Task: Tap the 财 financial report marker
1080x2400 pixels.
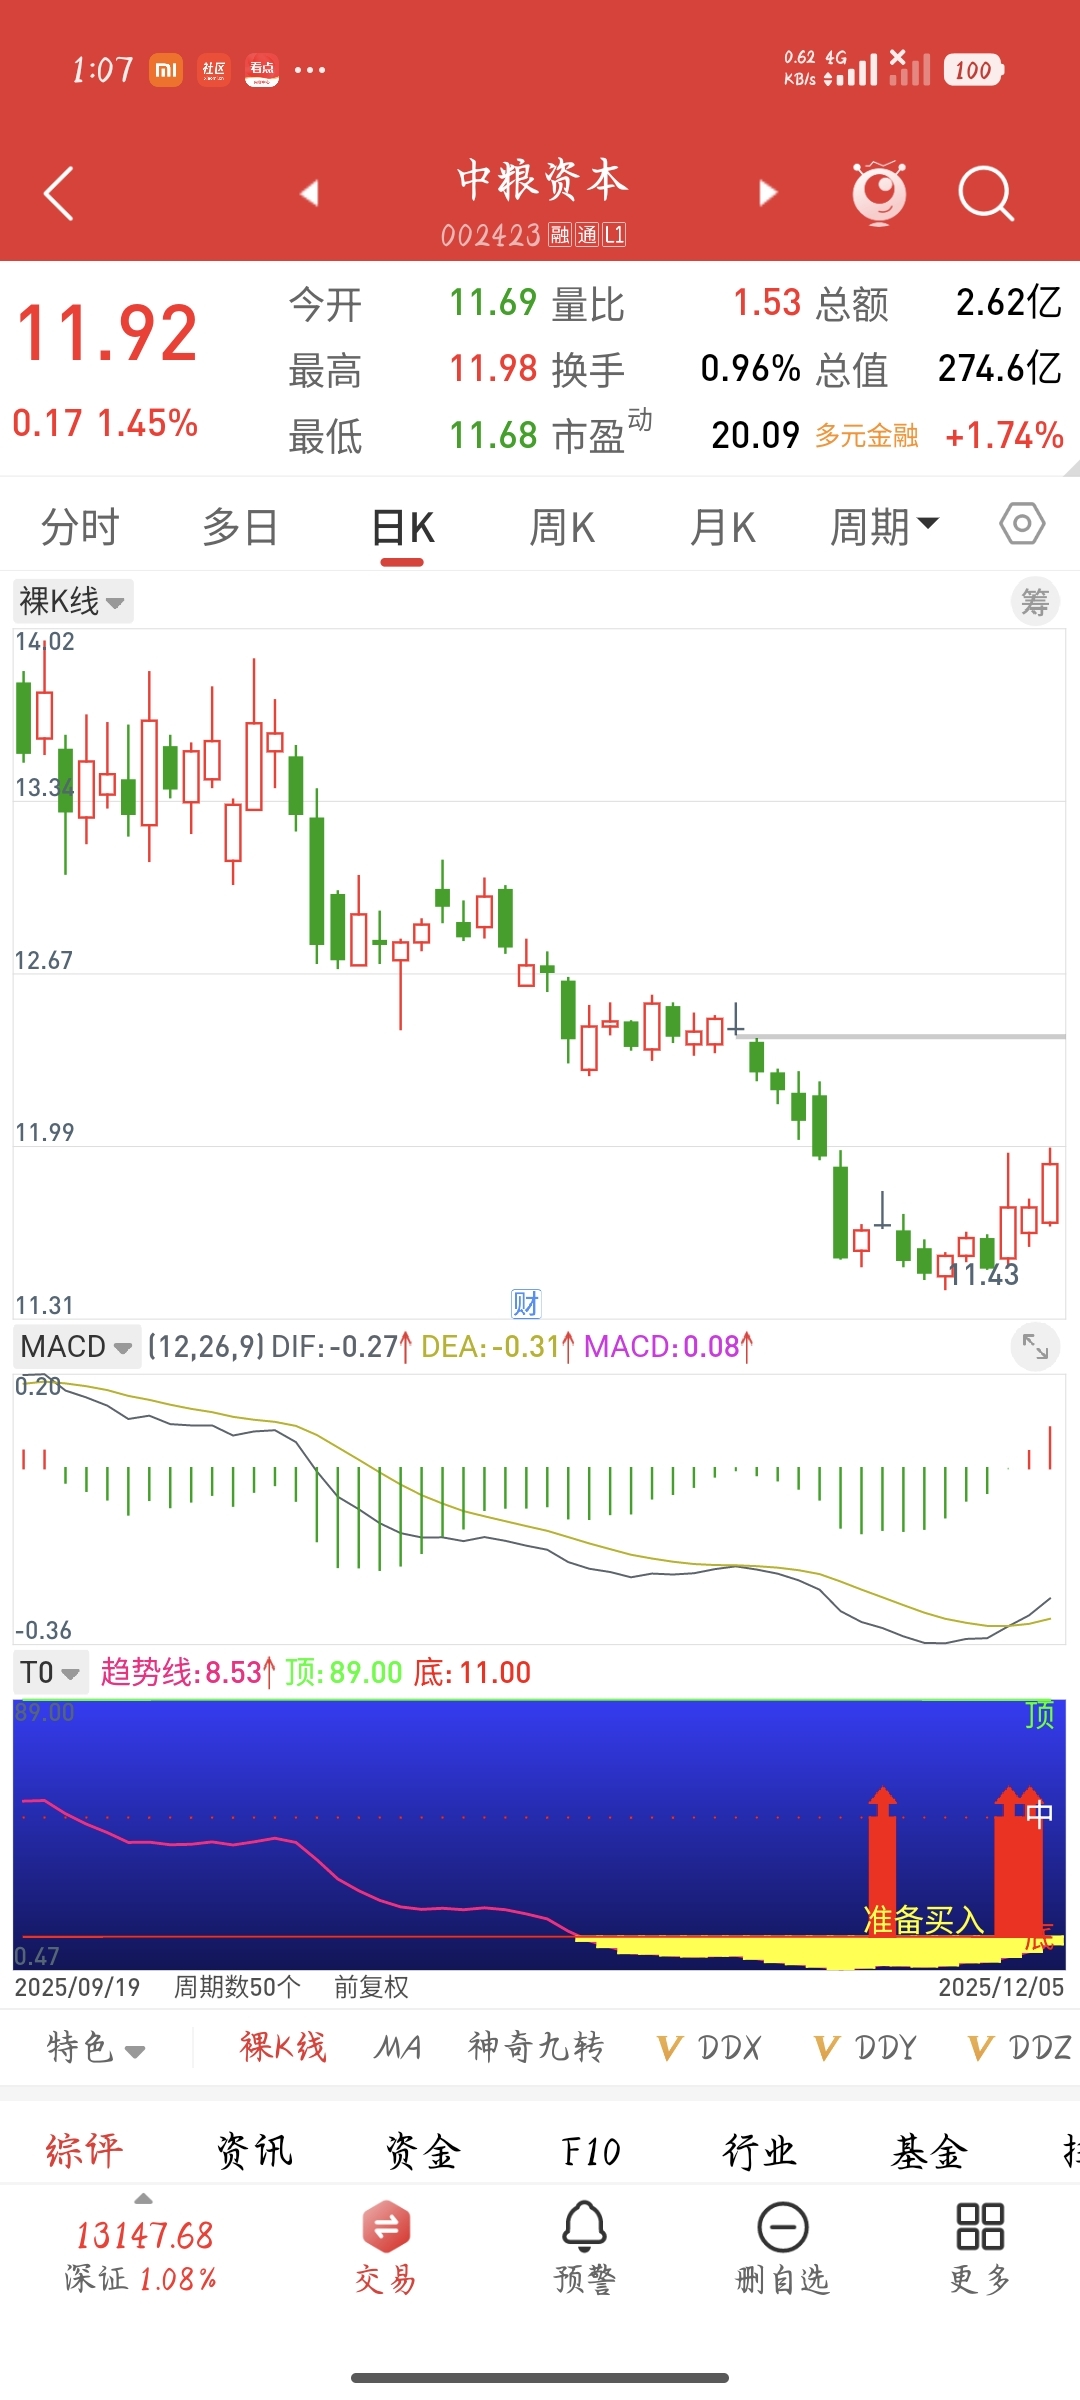Action: [526, 1303]
